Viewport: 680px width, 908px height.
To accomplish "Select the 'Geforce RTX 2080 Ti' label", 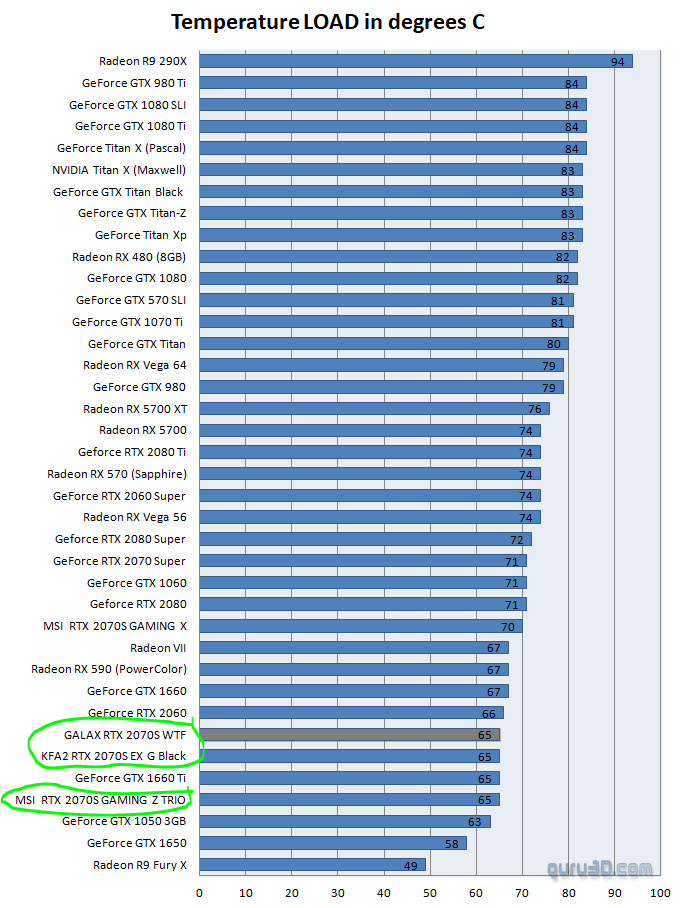I will coord(132,452).
